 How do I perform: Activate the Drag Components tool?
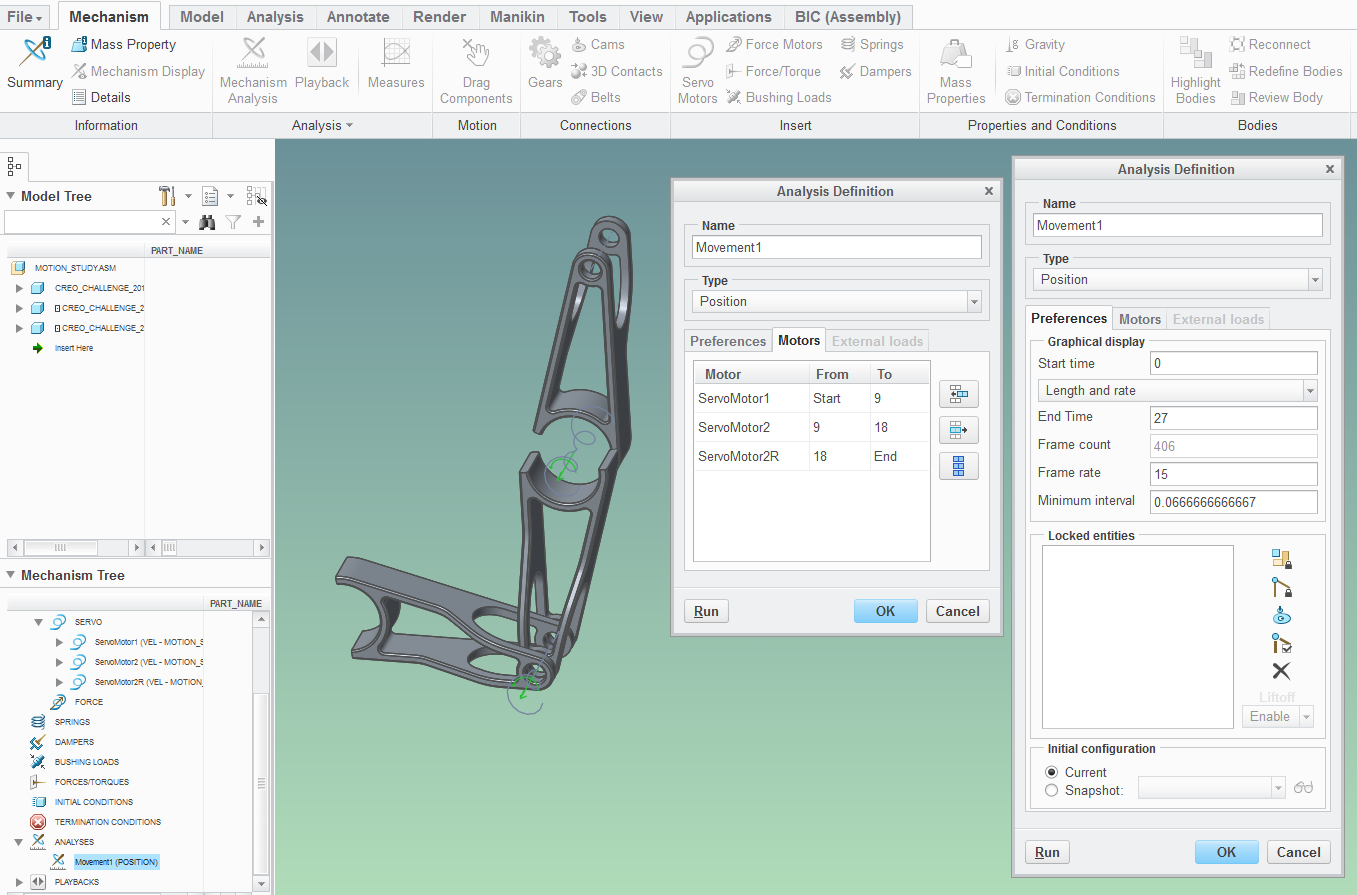(x=476, y=68)
